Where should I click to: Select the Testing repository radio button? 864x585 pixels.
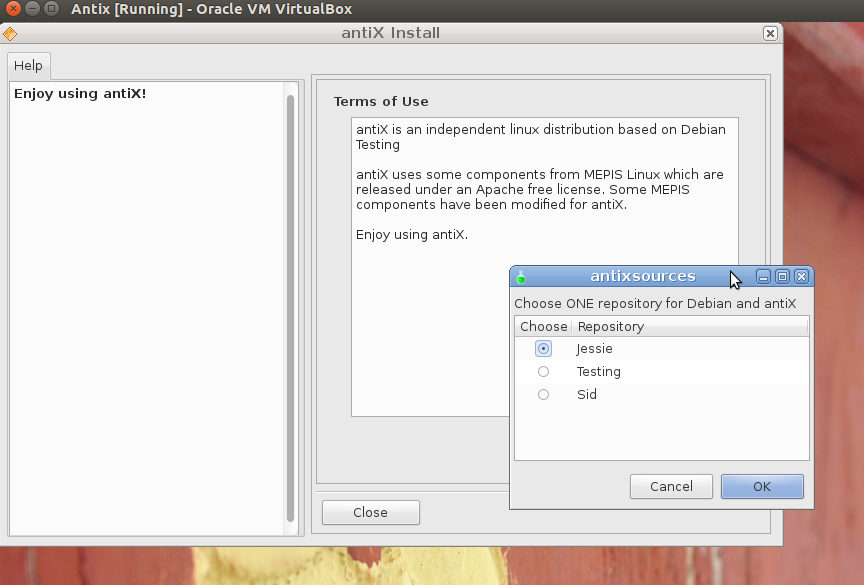click(x=543, y=372)
